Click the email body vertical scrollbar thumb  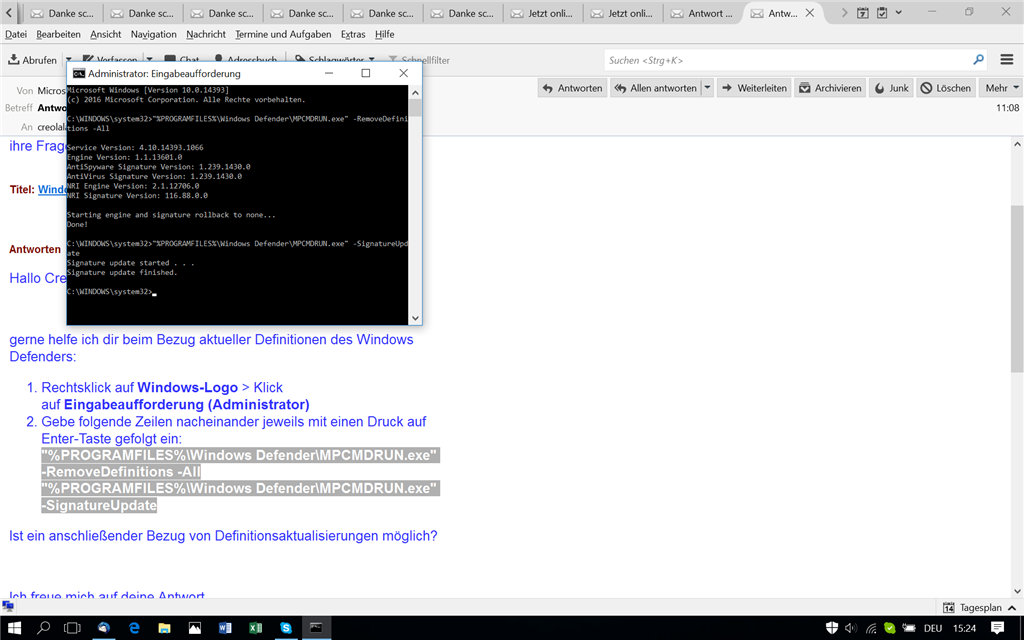coord(1017,287)
